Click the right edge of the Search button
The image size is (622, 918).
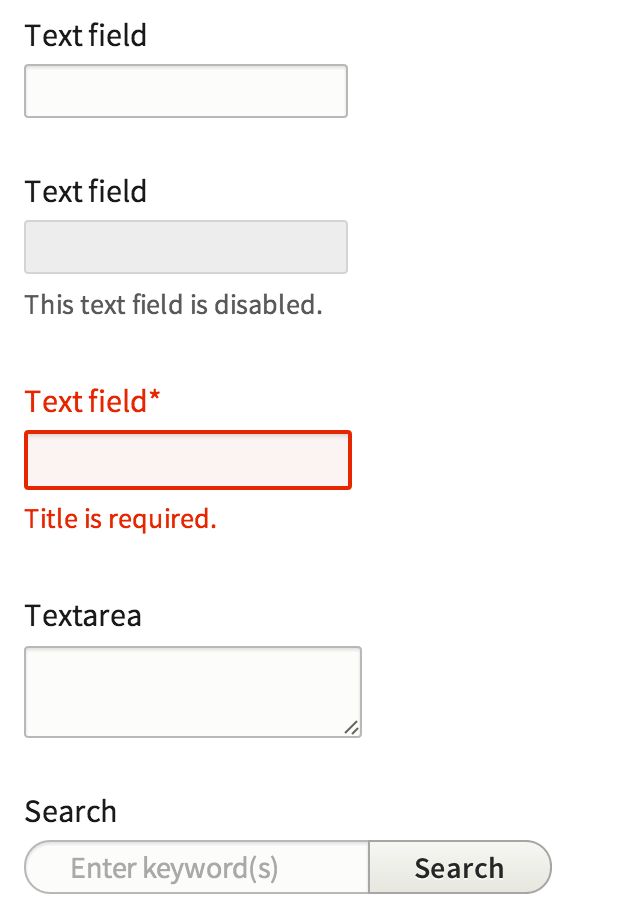[548, 867]
